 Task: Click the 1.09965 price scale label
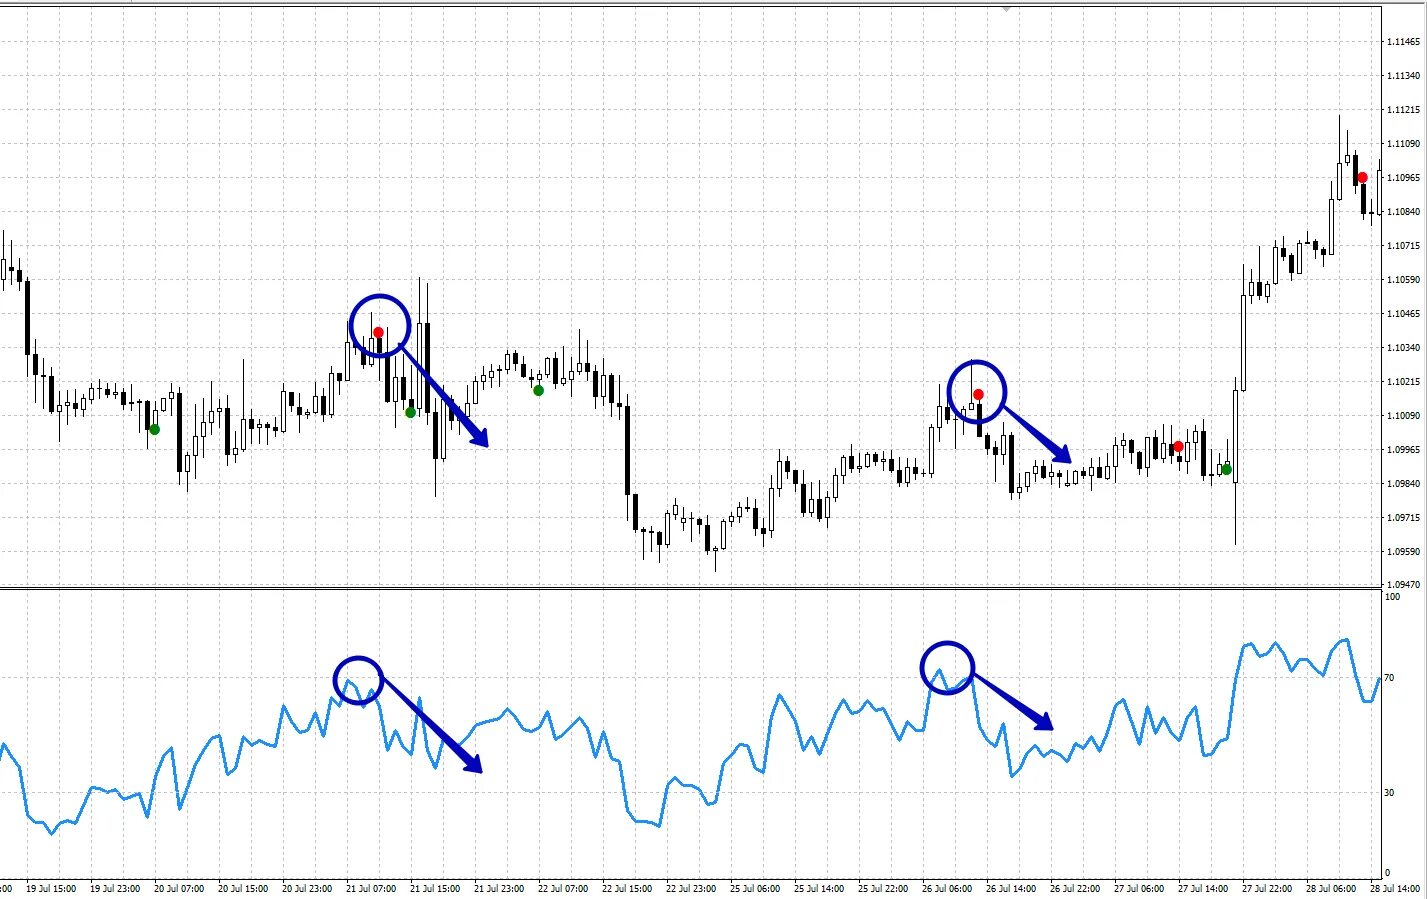tap(1403, 450)
